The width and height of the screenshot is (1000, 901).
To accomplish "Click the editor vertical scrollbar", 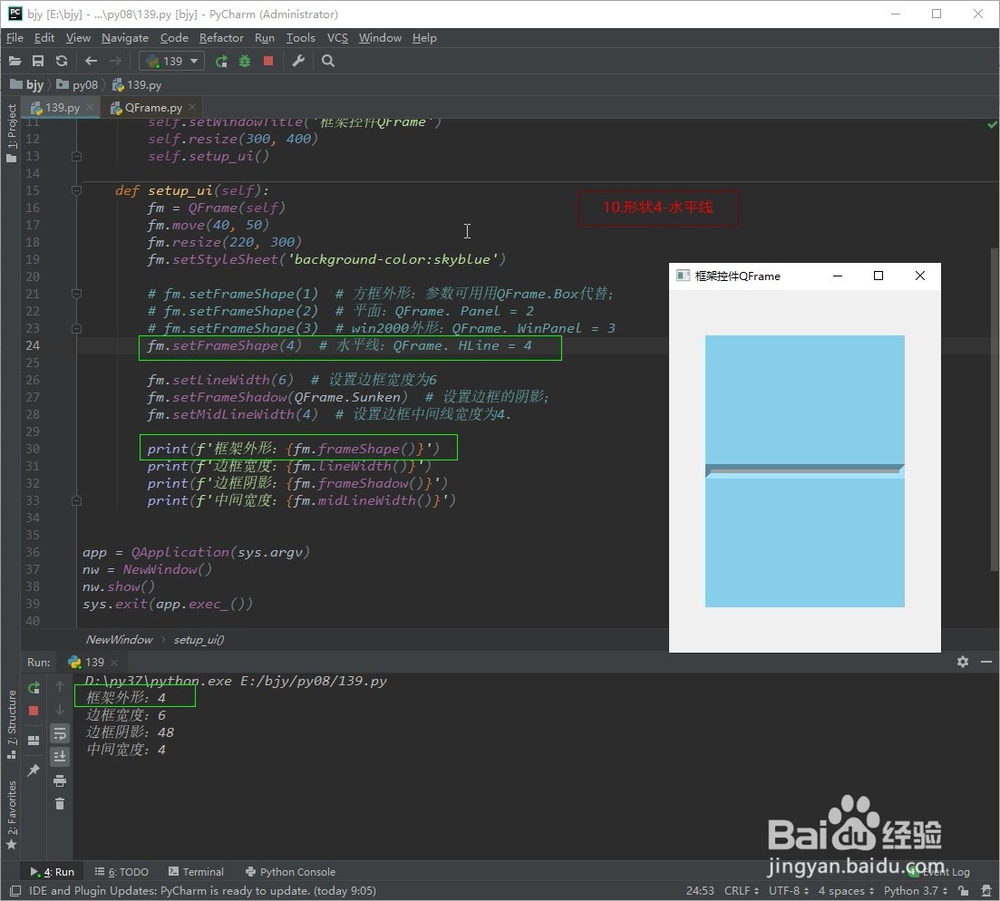I will coord(994,408).
